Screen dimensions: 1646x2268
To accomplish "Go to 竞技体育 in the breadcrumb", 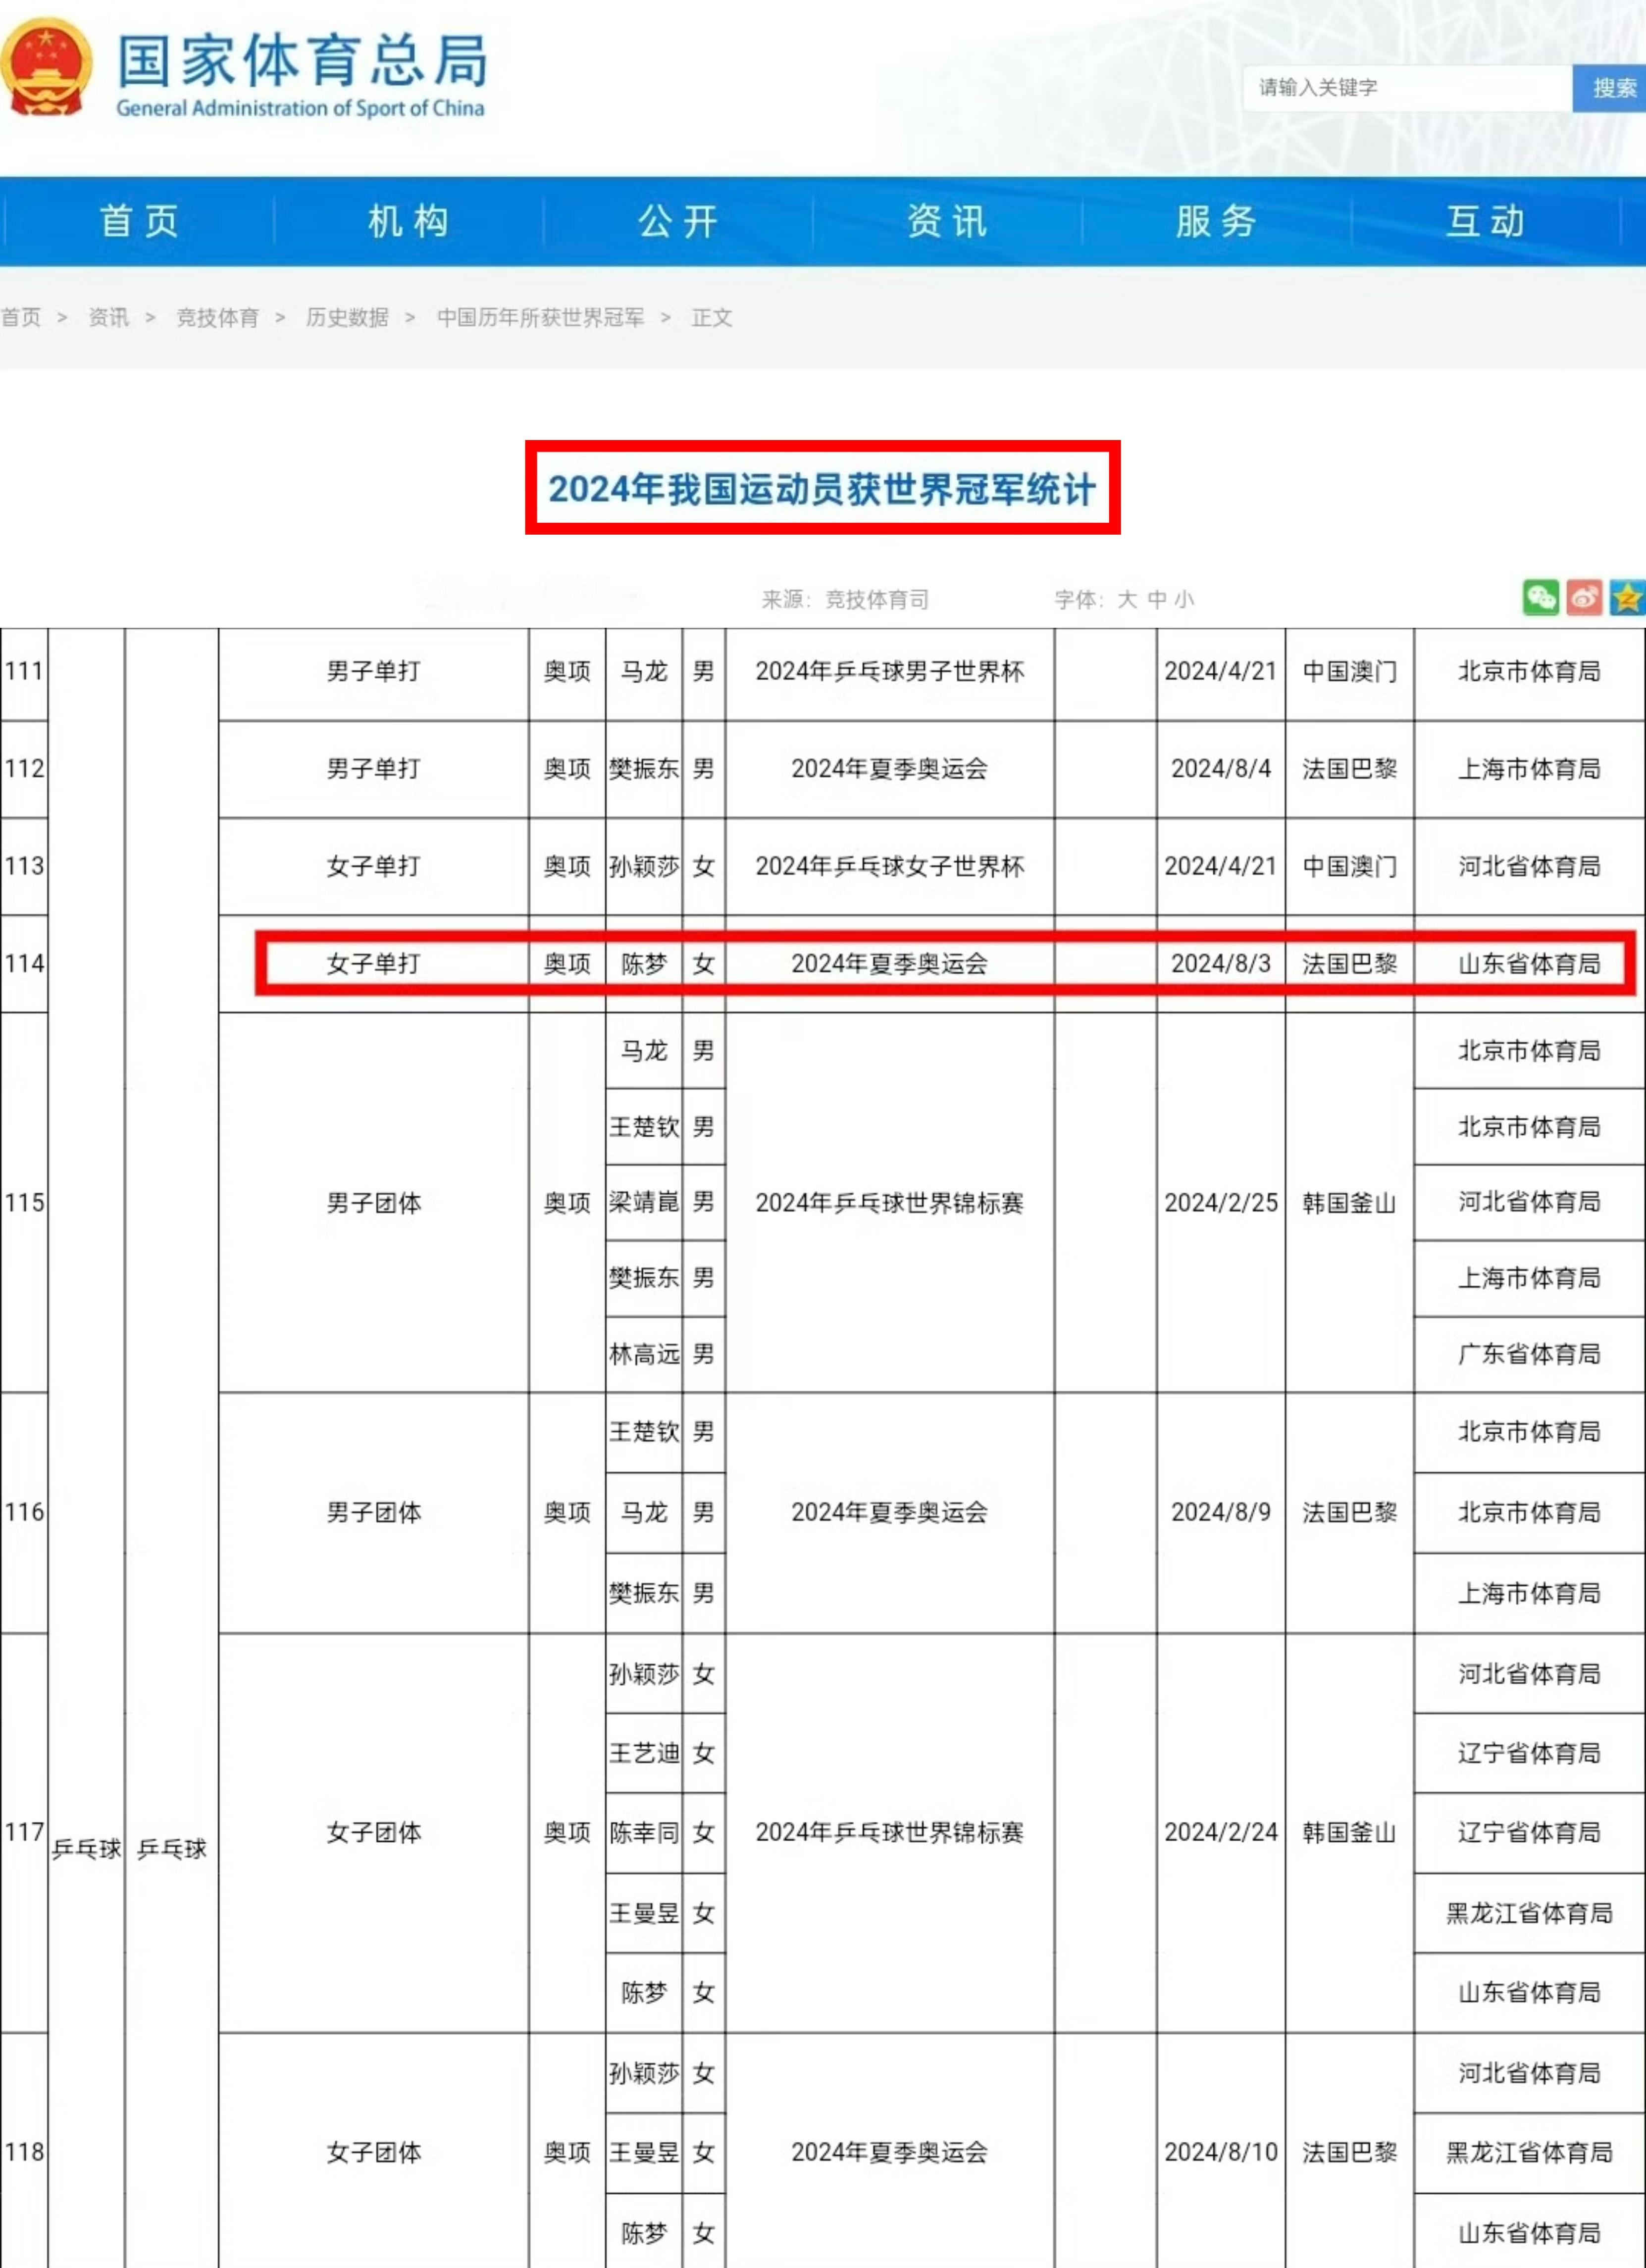I will coord(218,318).
